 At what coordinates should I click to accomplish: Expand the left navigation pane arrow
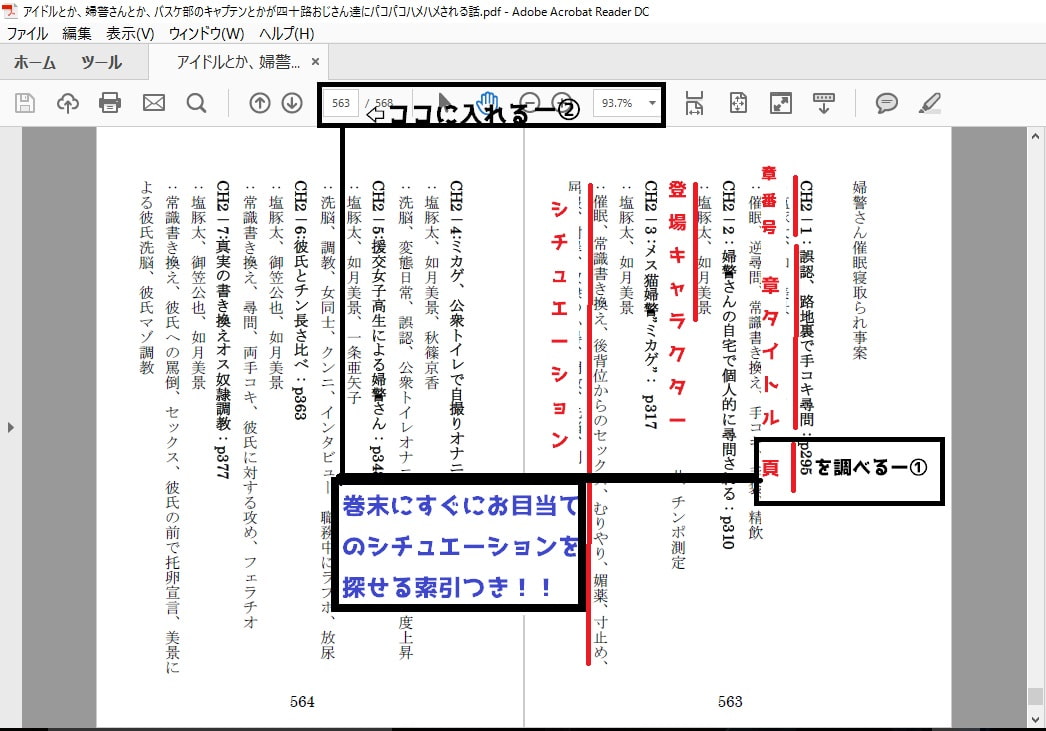[x=10, y=427]
